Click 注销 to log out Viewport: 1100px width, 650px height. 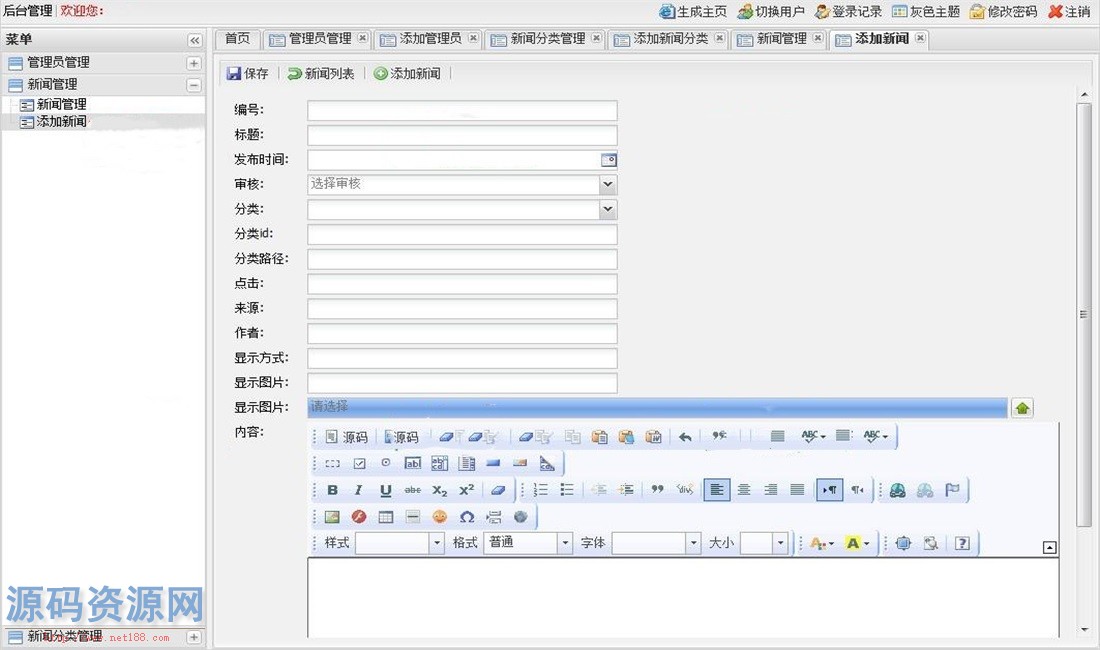1069,12
